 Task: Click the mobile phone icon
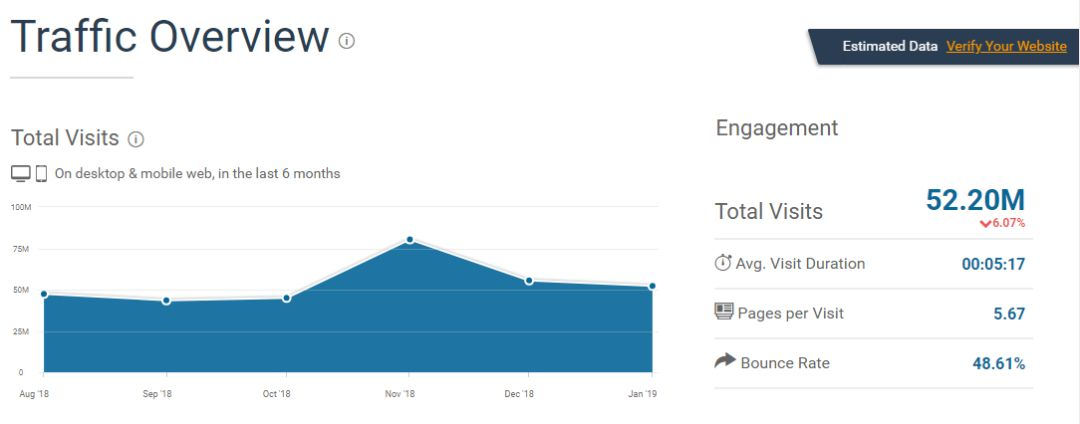(41, 173)
